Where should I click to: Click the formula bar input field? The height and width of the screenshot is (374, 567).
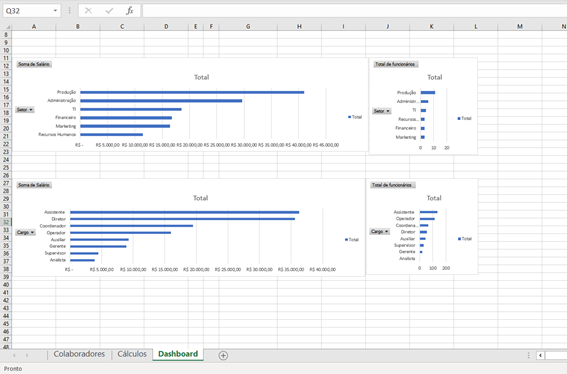[354, 11]
